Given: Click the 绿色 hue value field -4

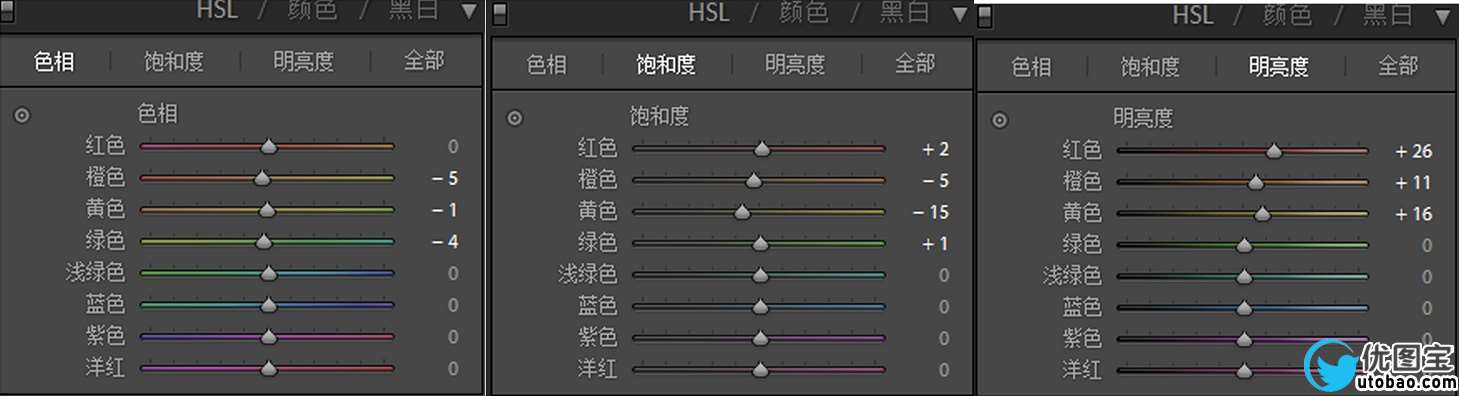Looking at the screenshot, I should 445,241.
